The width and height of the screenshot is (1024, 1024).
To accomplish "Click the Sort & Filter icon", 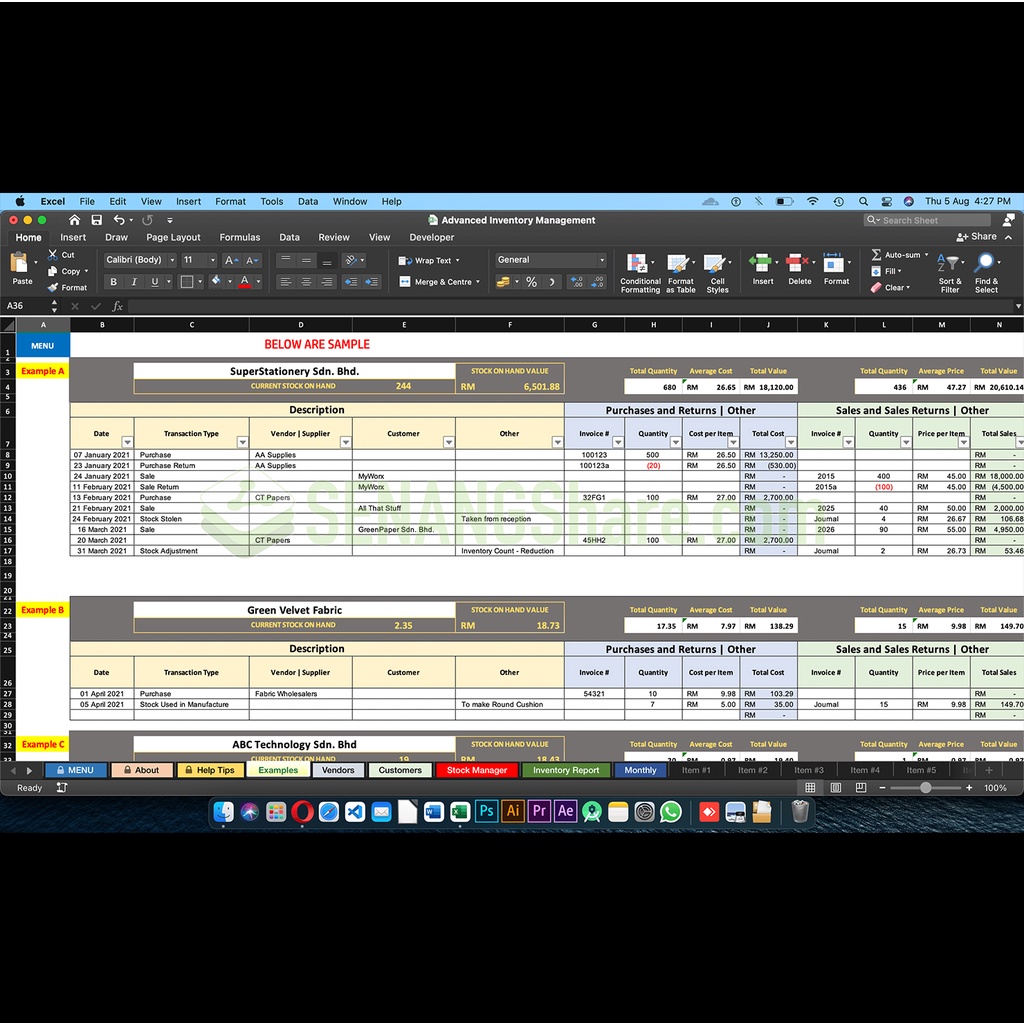I will coord(950,264).
